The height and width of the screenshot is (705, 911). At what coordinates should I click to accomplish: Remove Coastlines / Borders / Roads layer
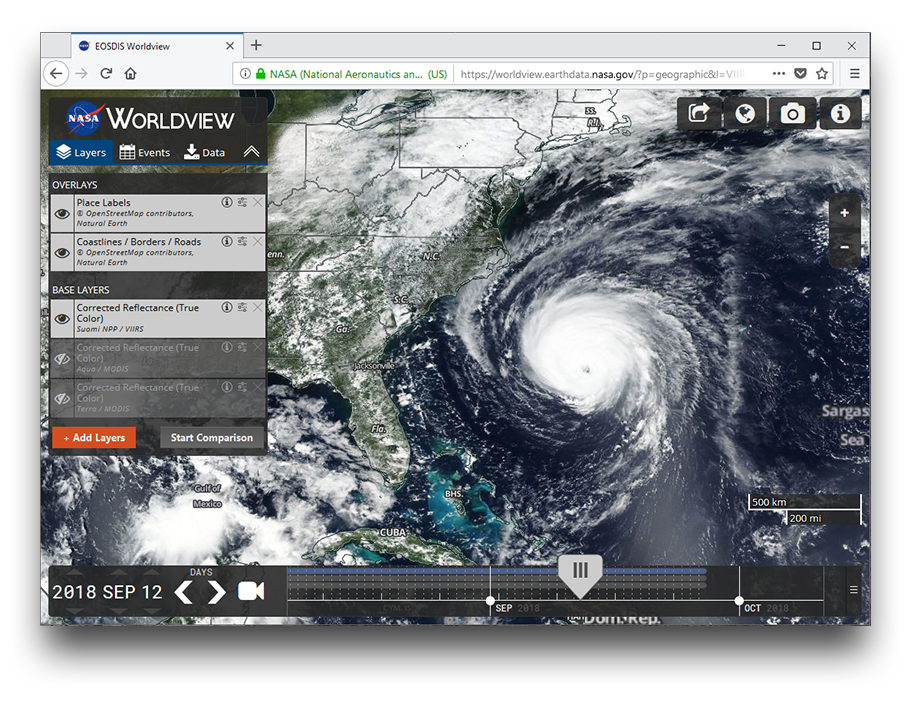point(257,241)
